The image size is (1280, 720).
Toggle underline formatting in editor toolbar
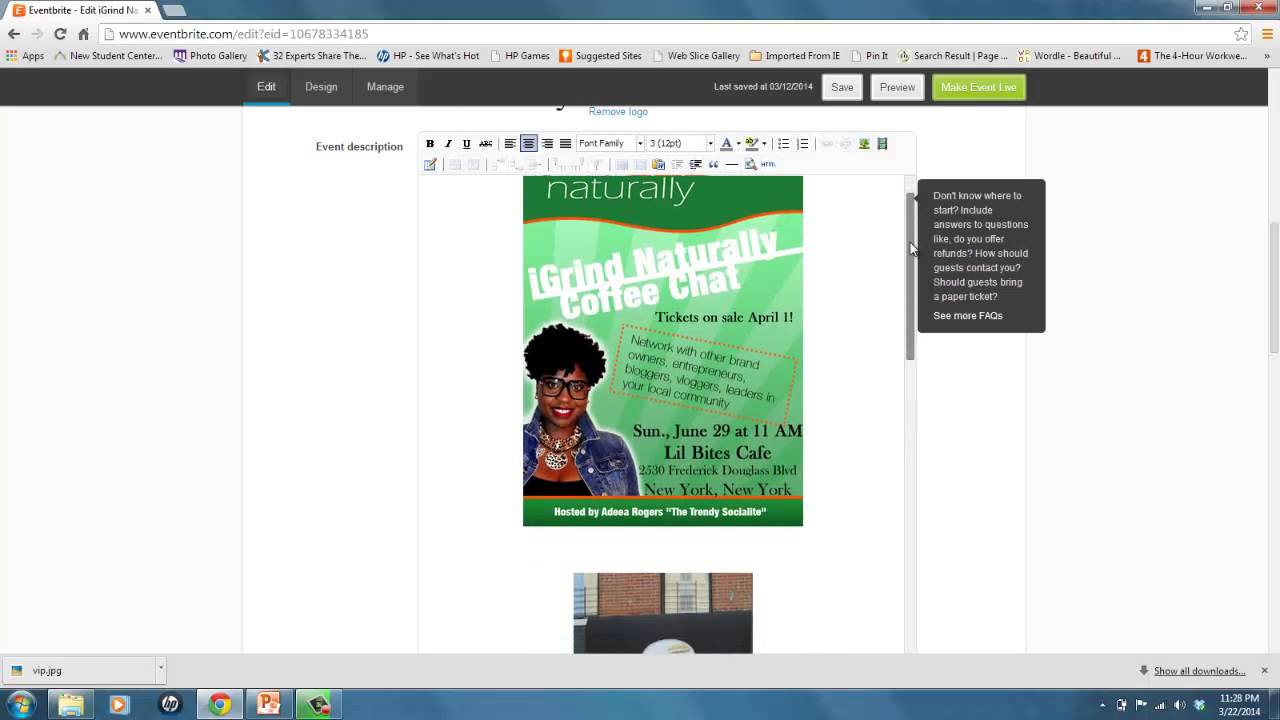(x=466, y=144)
